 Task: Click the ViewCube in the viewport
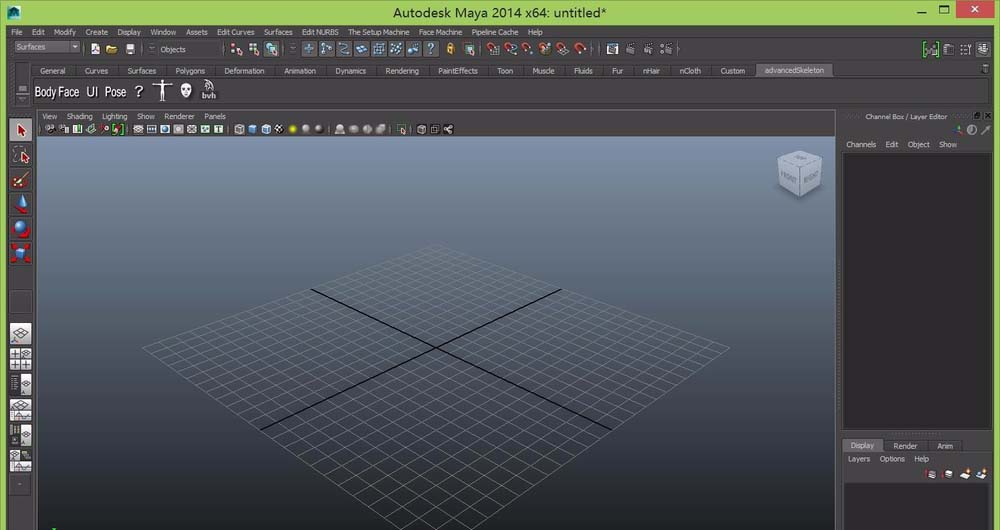pyautogui.click(x=799, y=173)
